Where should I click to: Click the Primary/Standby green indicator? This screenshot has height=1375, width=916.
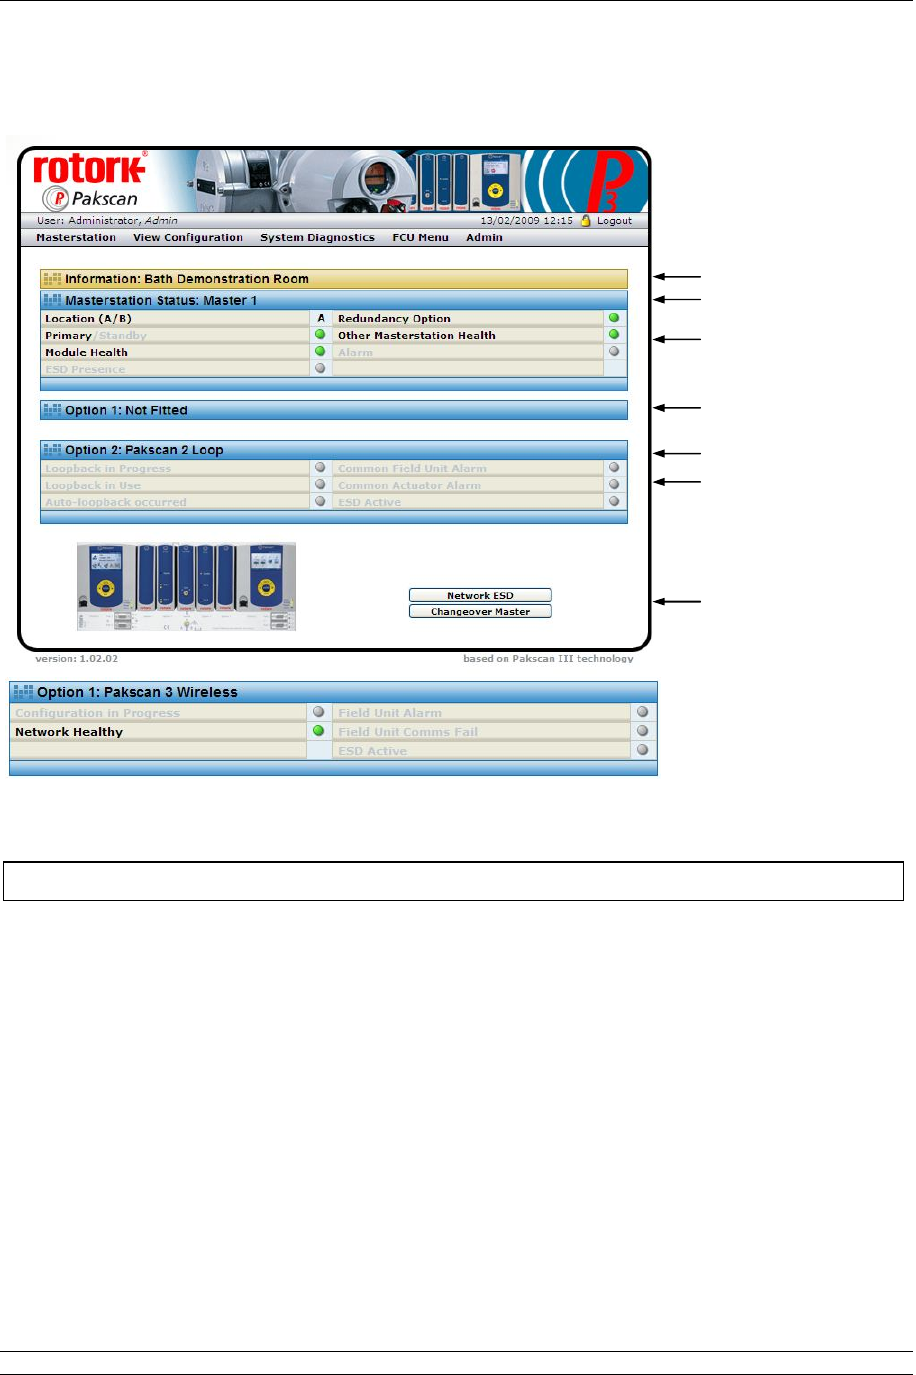[x=320, y=335]
